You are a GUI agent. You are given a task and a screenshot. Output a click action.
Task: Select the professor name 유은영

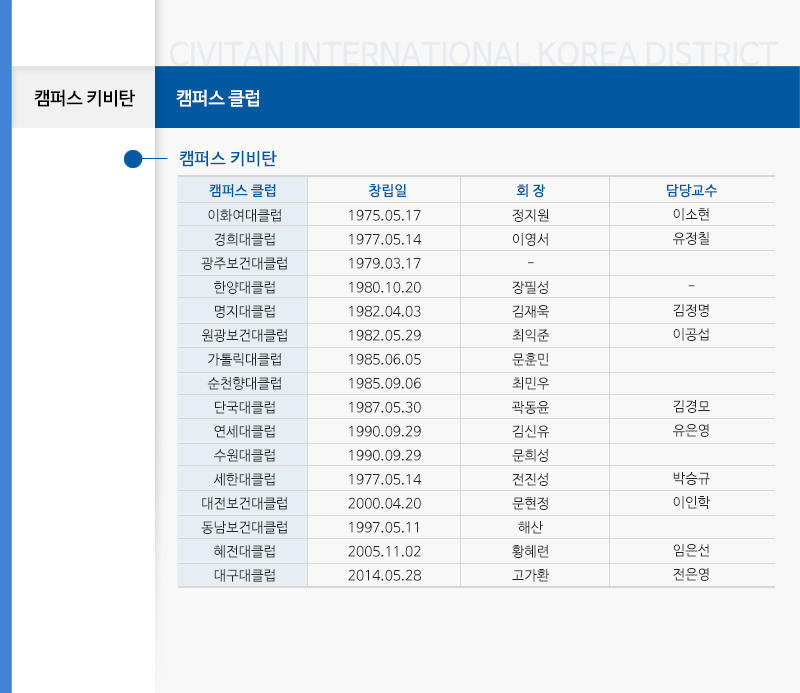691,430
